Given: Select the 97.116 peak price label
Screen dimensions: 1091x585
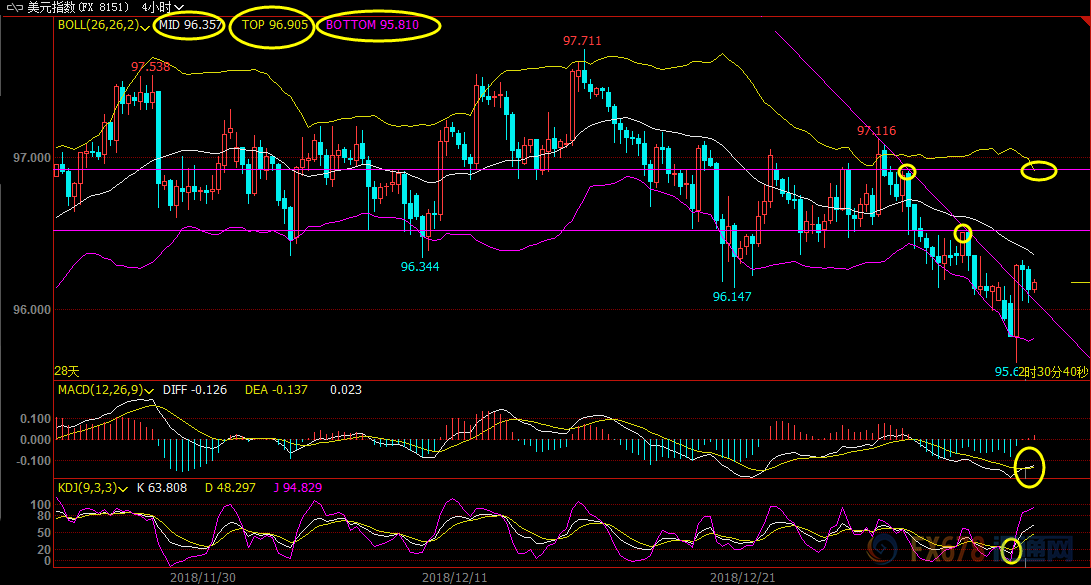Looking at the screenshot, I should coord(876,131).
